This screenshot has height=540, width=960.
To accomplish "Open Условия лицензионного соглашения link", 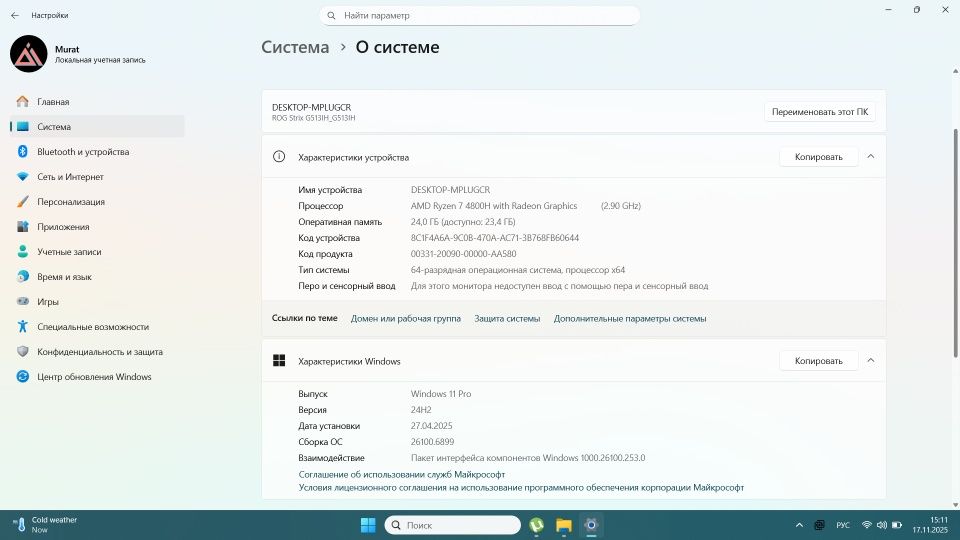I will coord(521,488).
